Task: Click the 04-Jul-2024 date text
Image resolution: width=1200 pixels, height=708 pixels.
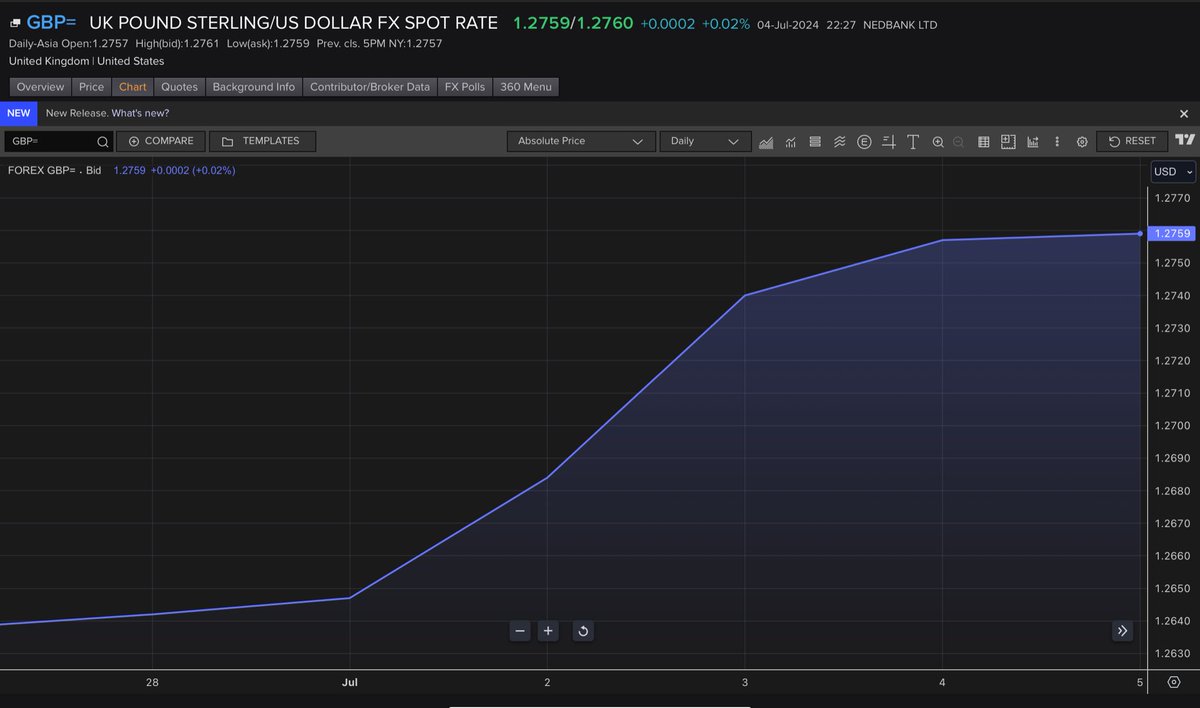Action: click(790, 25)
